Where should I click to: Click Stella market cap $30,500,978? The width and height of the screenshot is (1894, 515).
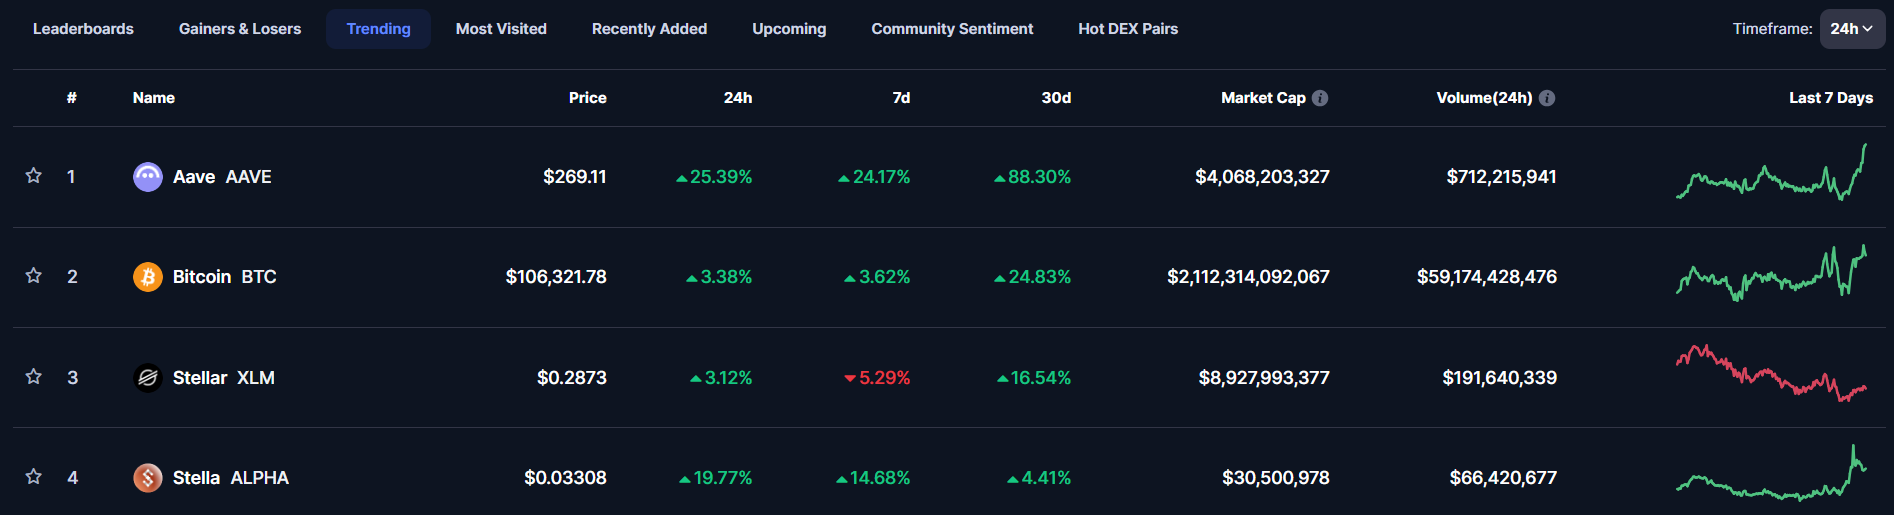tap(1276, 478)
